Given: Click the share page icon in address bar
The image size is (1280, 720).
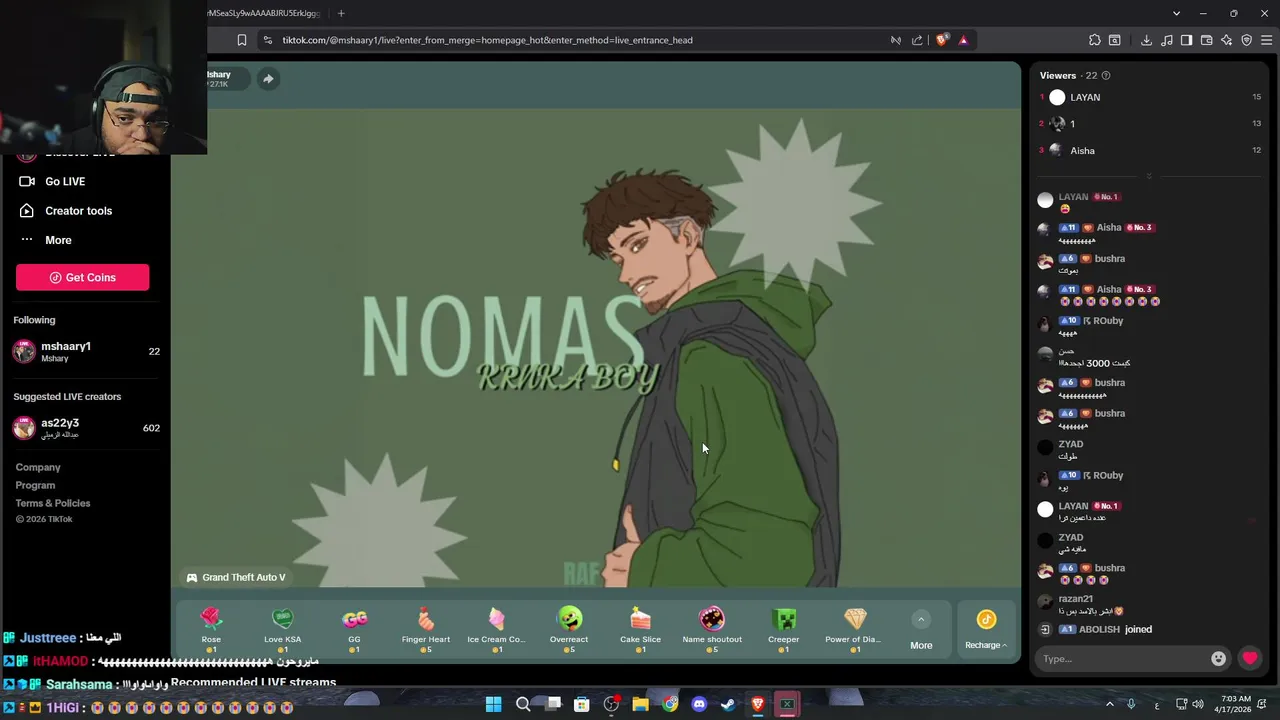Looking at the screenshot, I should (x=917, y=40).
